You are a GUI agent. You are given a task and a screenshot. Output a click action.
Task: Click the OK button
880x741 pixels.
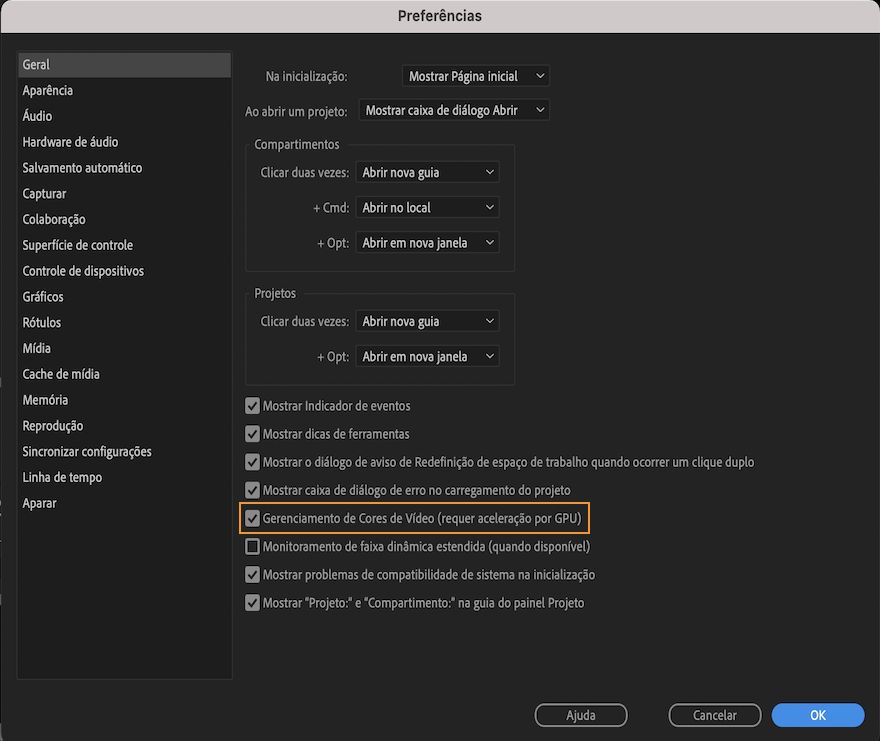tap(817, 715)
